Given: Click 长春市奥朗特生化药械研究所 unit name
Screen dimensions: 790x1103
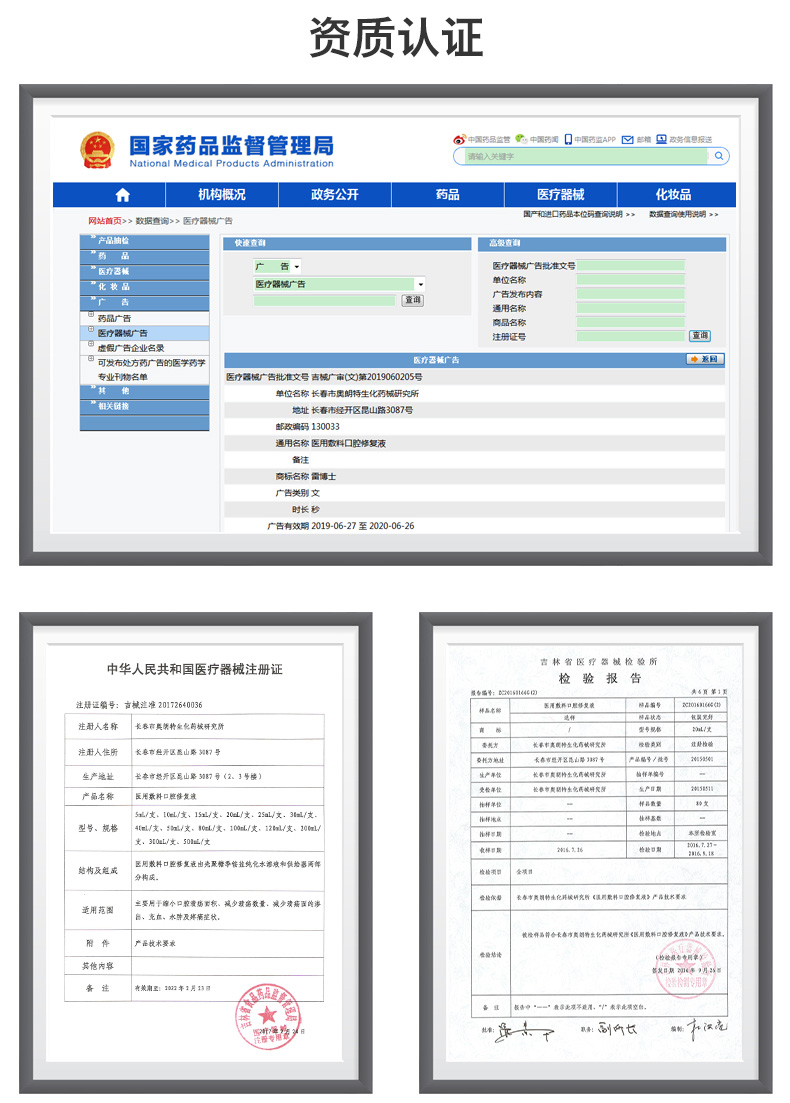Looking at the screenshot, I should pyautogui.click(x=365, y=394).
